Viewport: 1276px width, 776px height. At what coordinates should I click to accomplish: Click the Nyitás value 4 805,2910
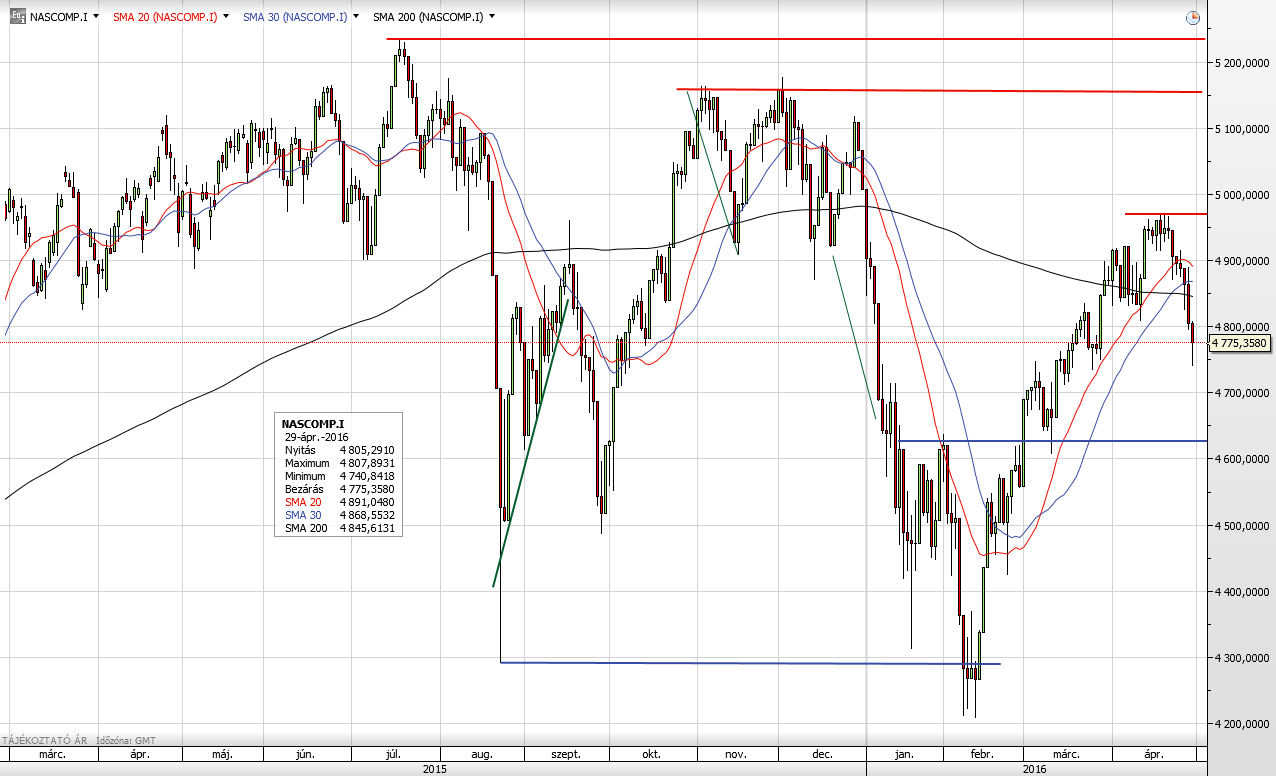point(367,450)
